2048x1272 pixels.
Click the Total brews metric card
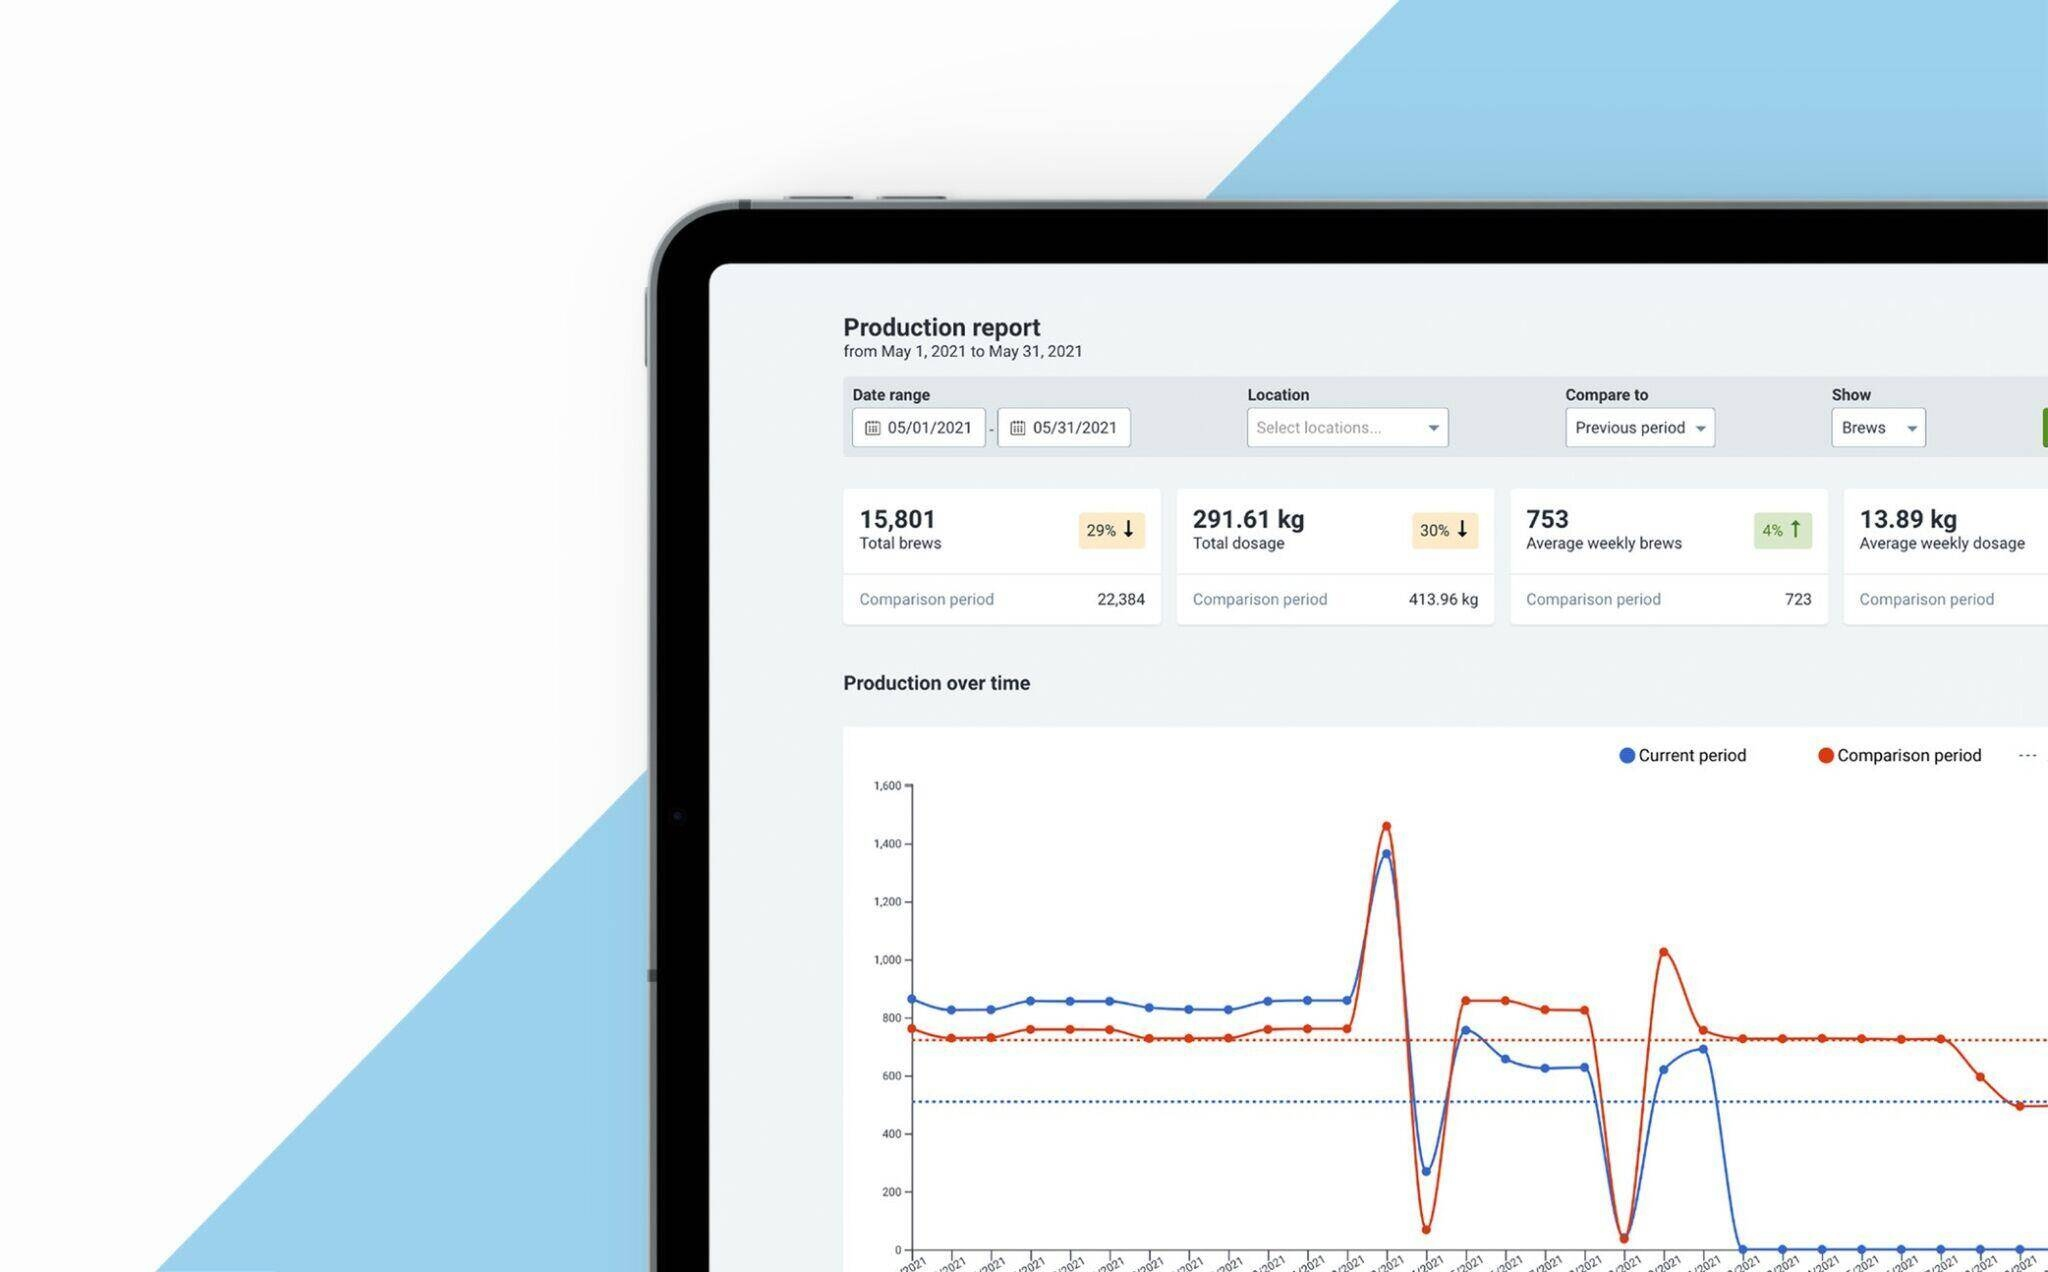pyautogui.click(x=1002, y=554)
